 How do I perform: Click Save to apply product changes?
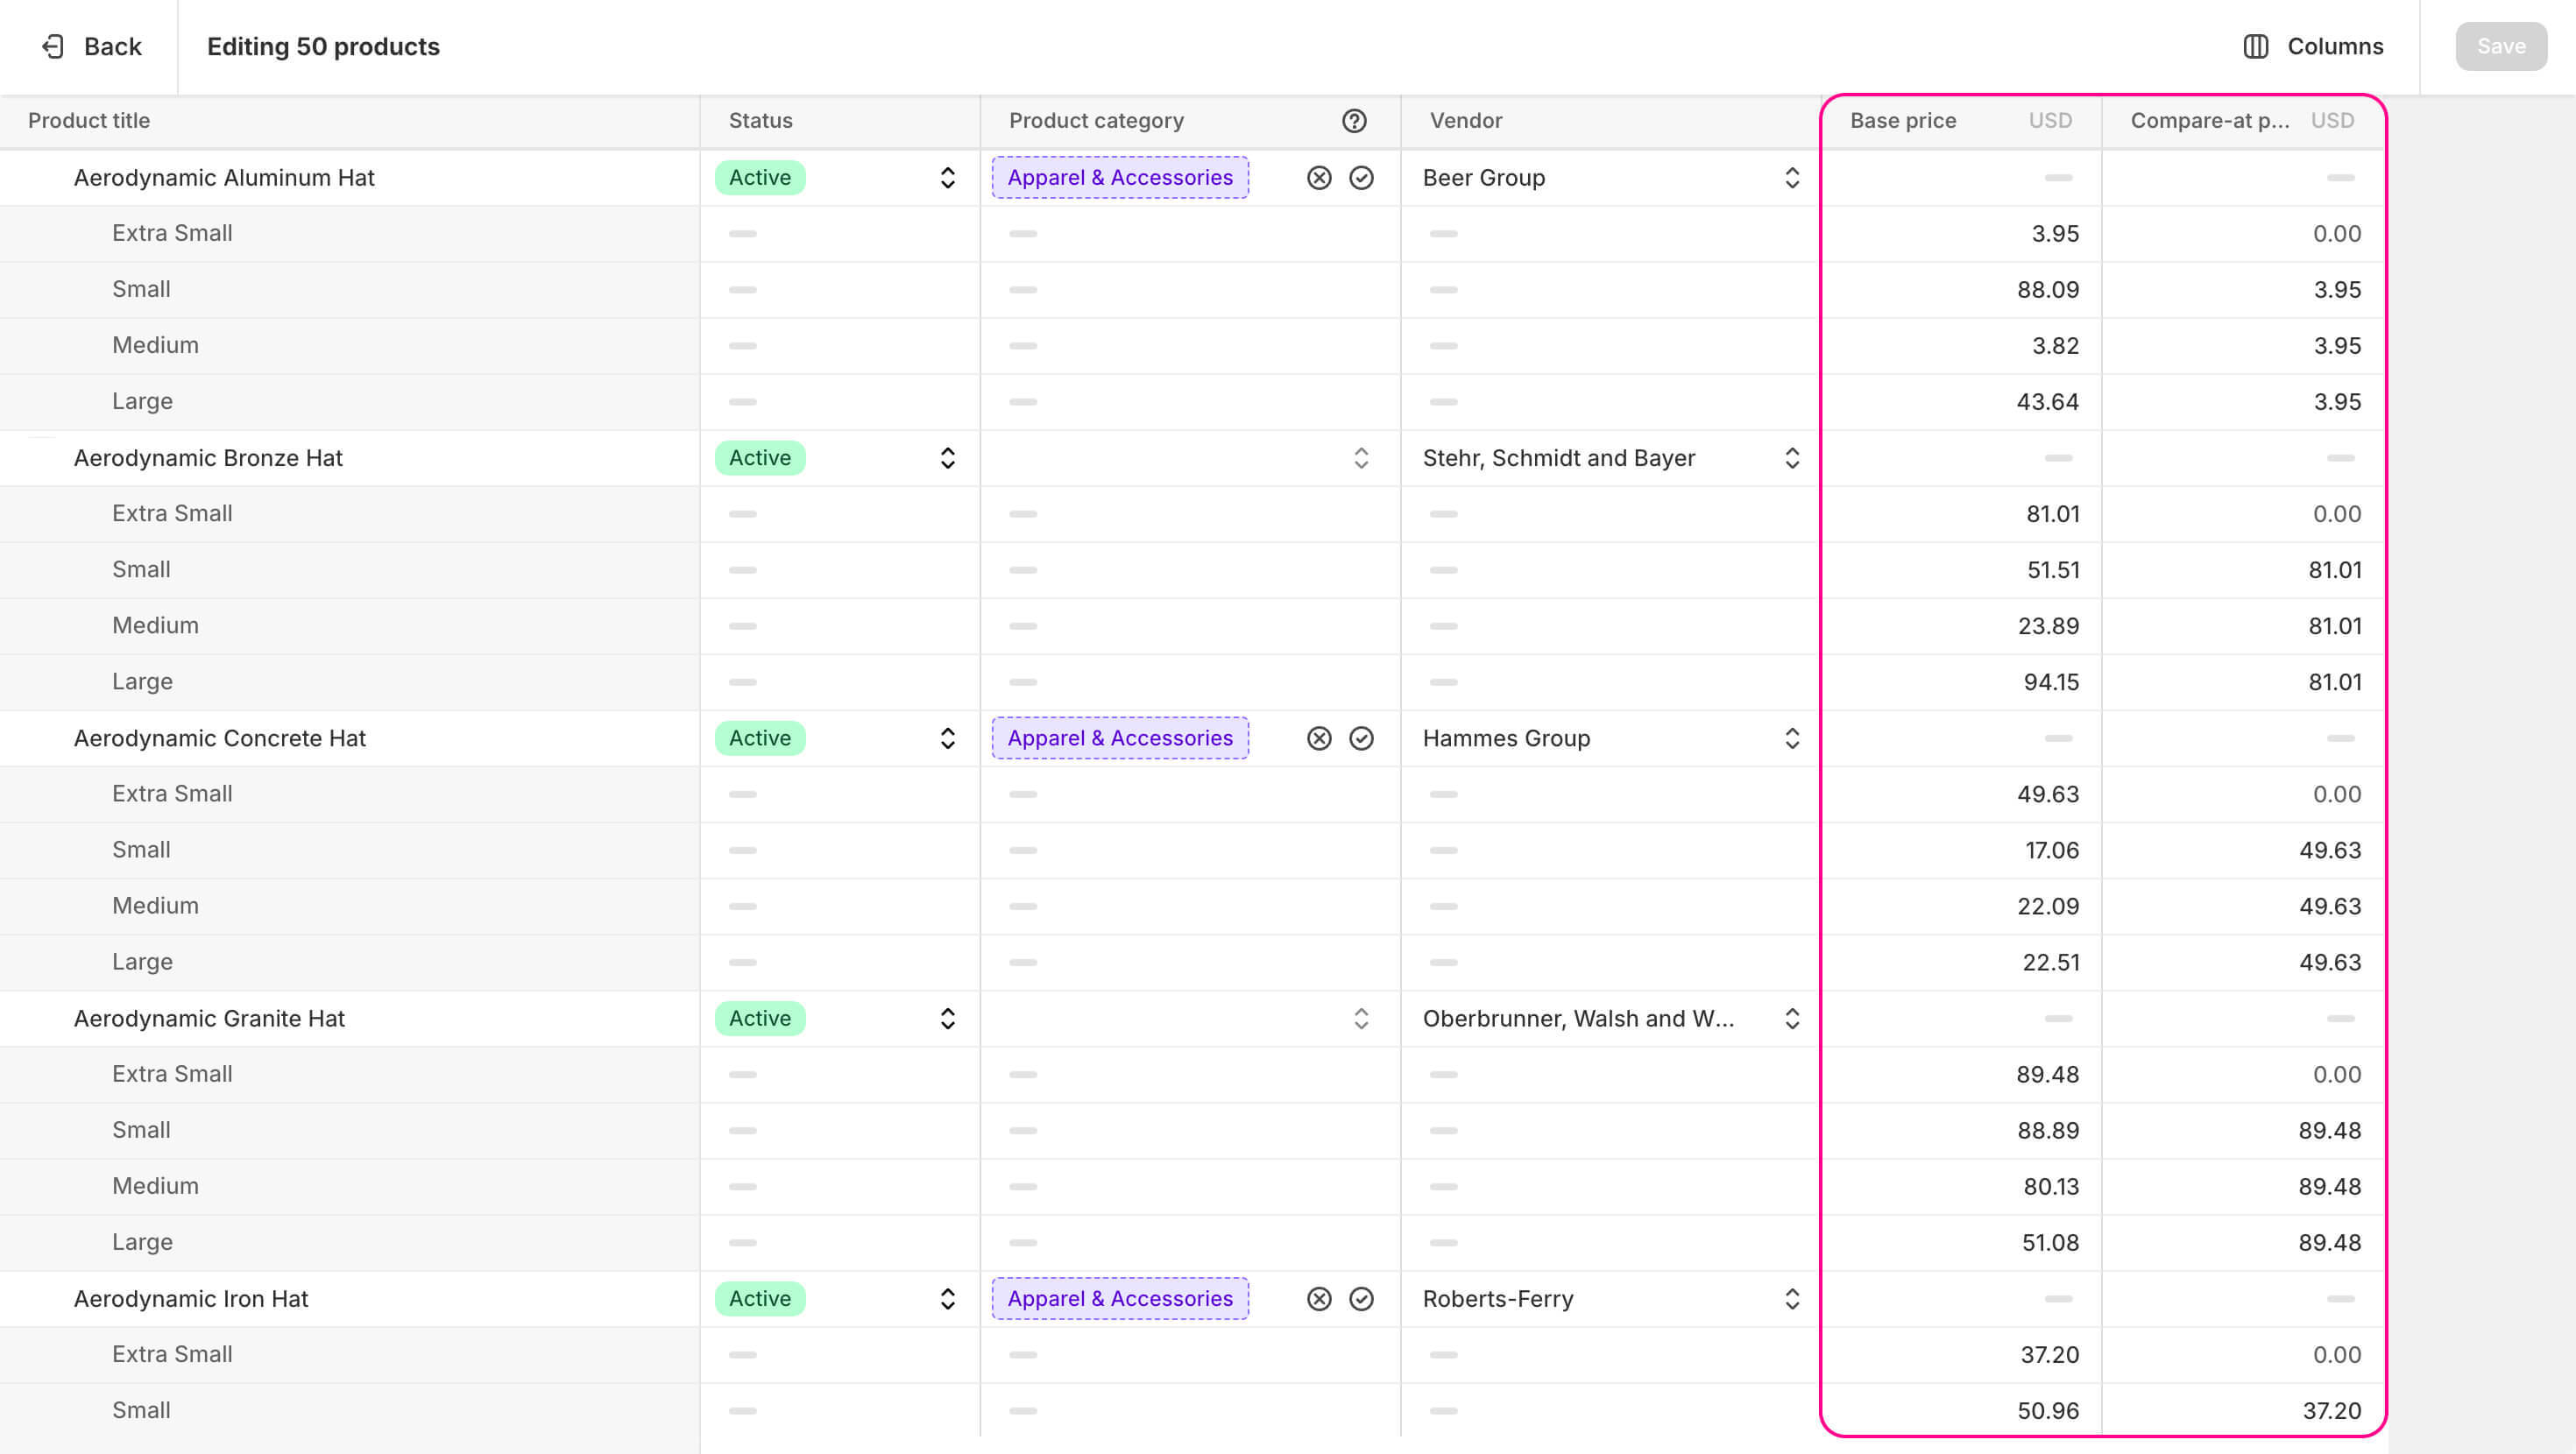tap(2500, 46)
